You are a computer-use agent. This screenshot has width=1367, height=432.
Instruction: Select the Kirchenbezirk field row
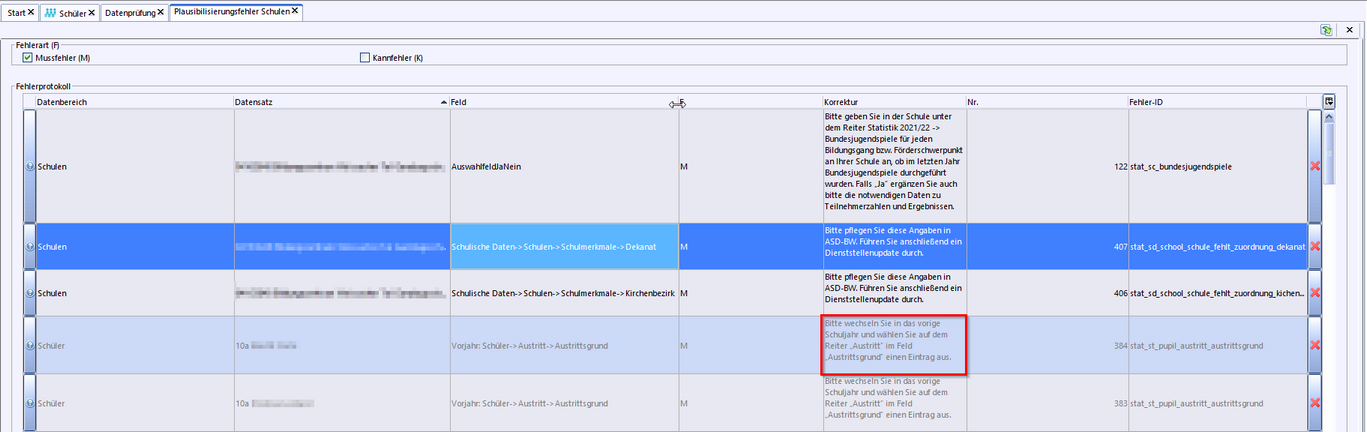click(x=563, y=293)
